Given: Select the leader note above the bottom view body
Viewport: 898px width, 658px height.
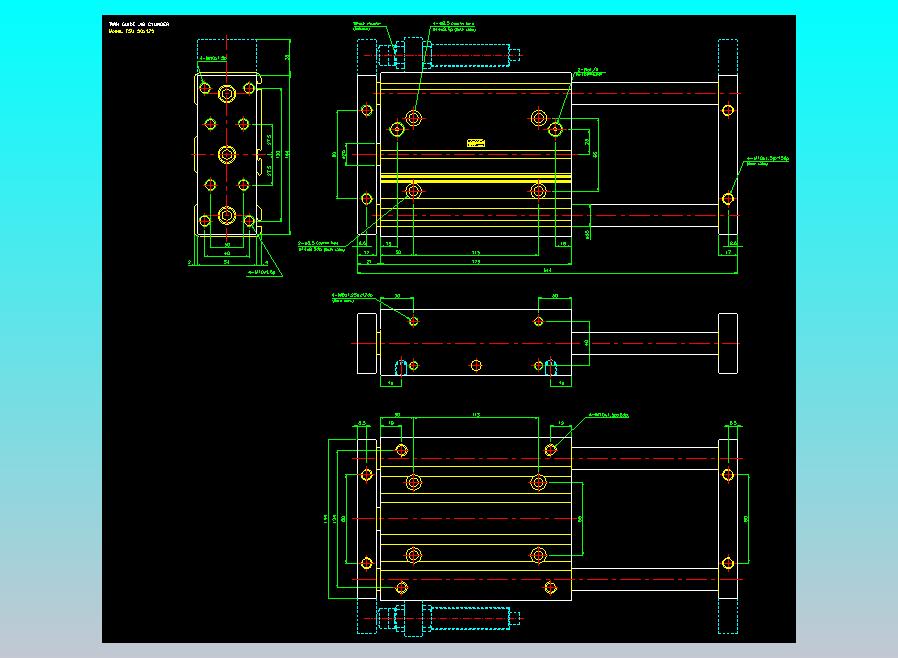Looking at the screenshot, I should pos(609,415).
